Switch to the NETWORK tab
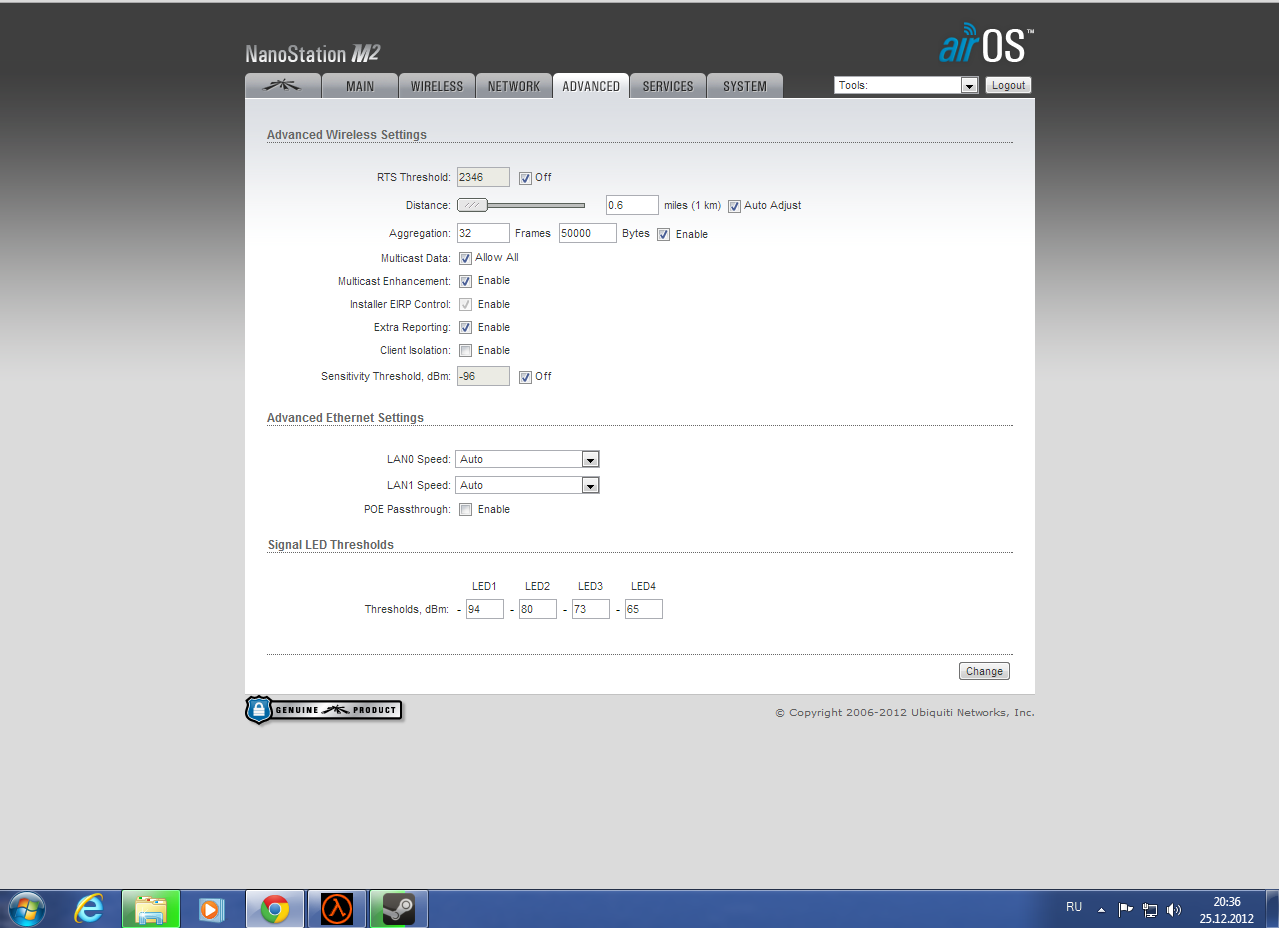Viewport: 1279px width, 928px height. coord(514,86)
